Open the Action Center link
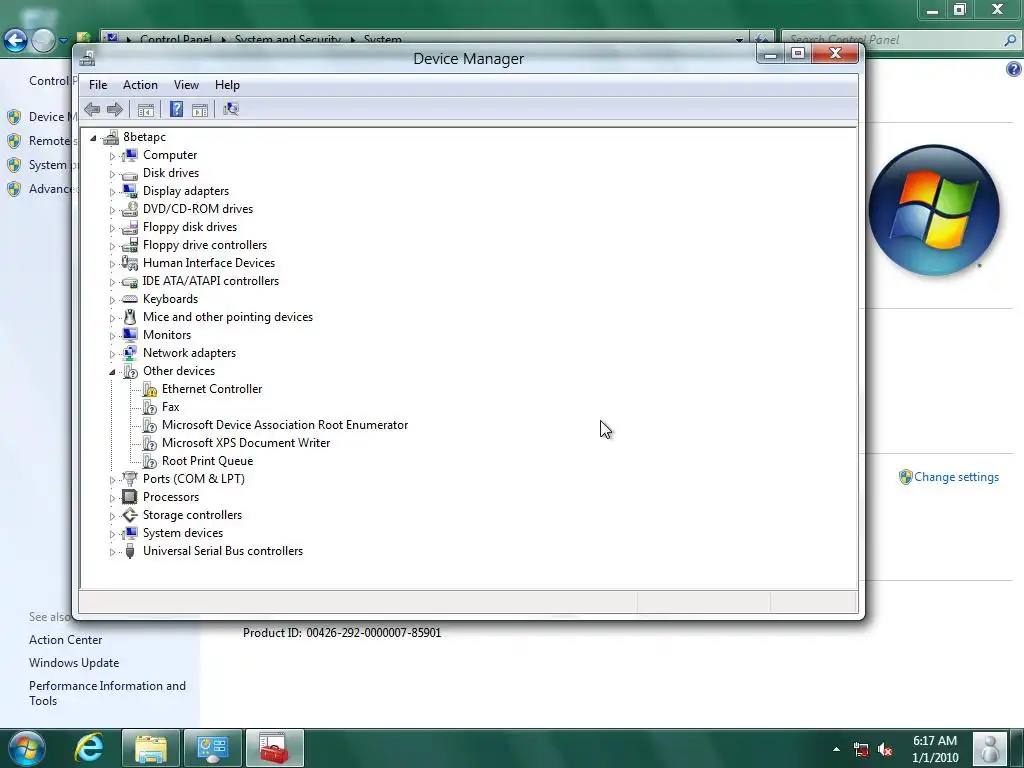This screenshot has width=1024, height=768. [65, 640]
